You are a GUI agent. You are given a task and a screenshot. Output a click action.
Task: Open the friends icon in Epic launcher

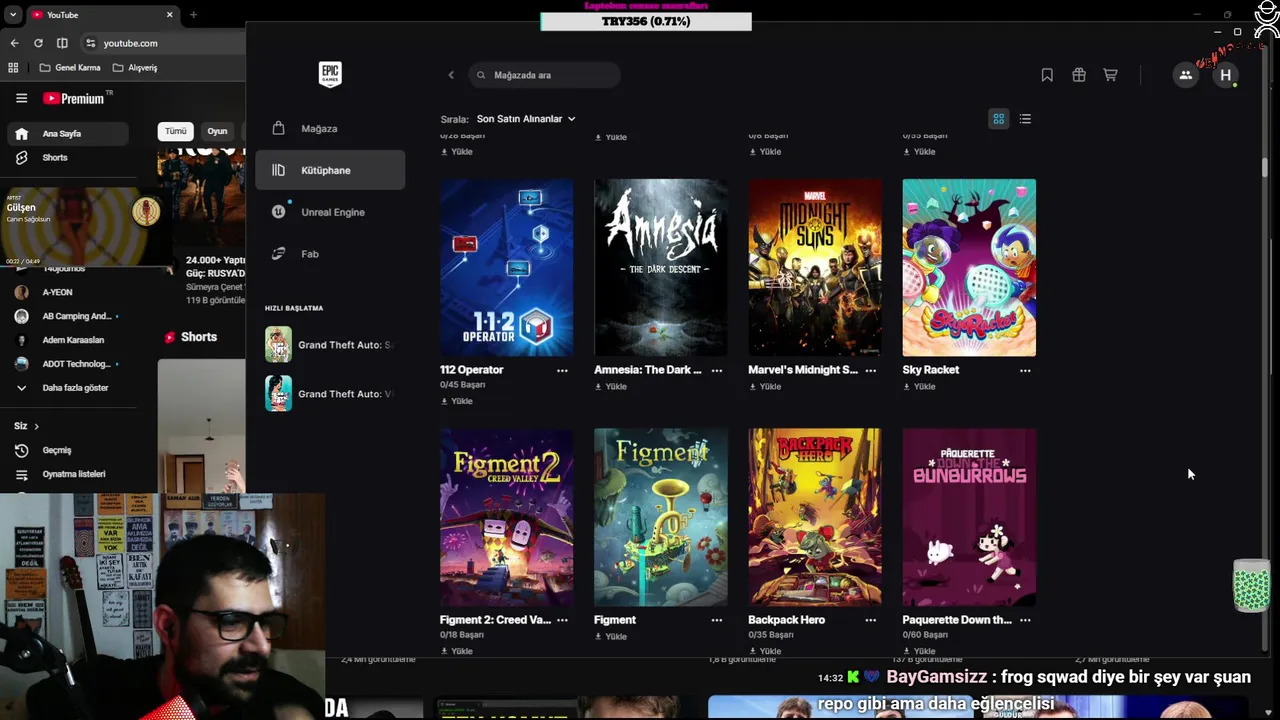[x=1185, y=75]
